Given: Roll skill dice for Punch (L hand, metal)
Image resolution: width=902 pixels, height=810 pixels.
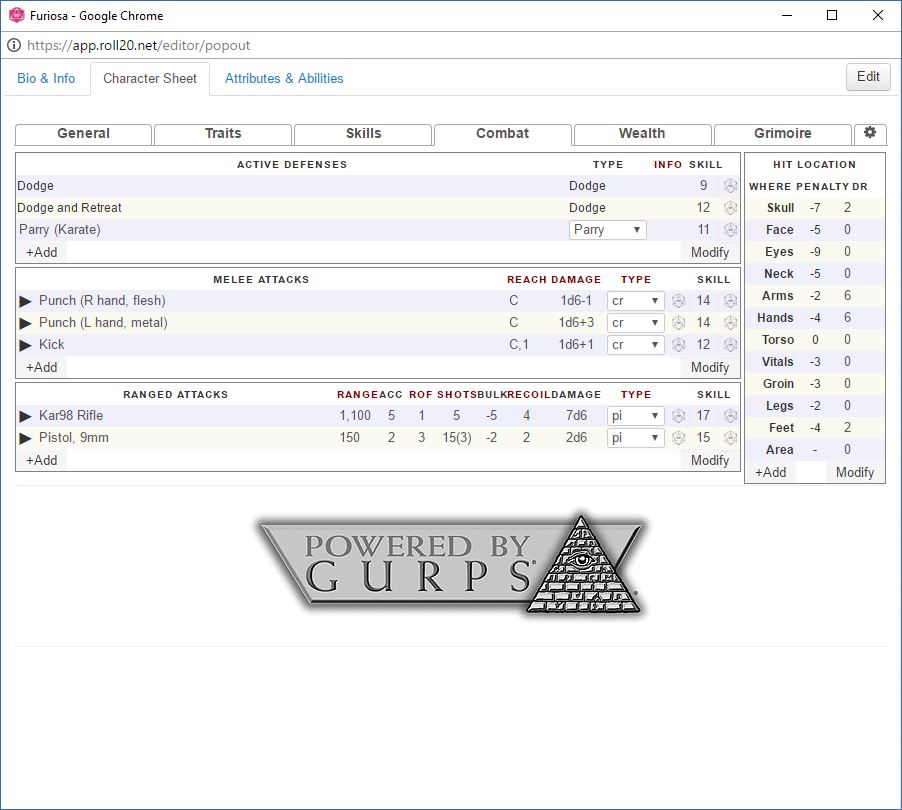Looking at the screenshot, I should [x=730, y=323].
